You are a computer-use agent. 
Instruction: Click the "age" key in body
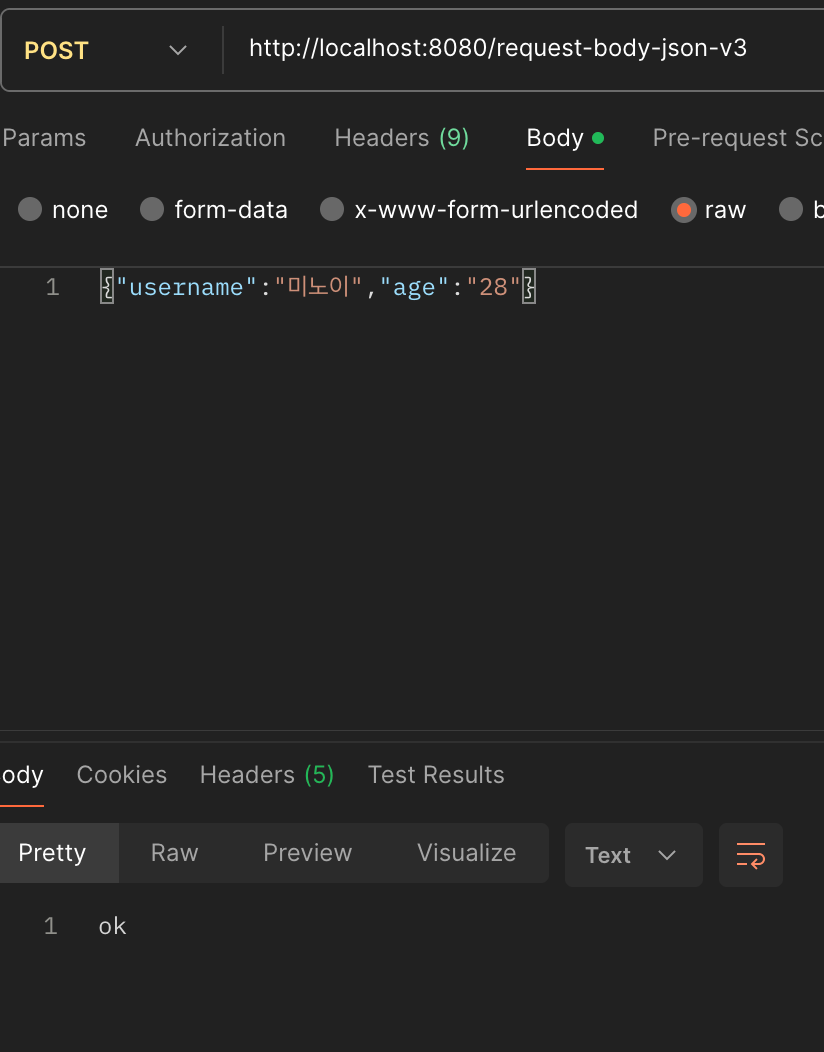pyautogui.click(x=414, y=287)
